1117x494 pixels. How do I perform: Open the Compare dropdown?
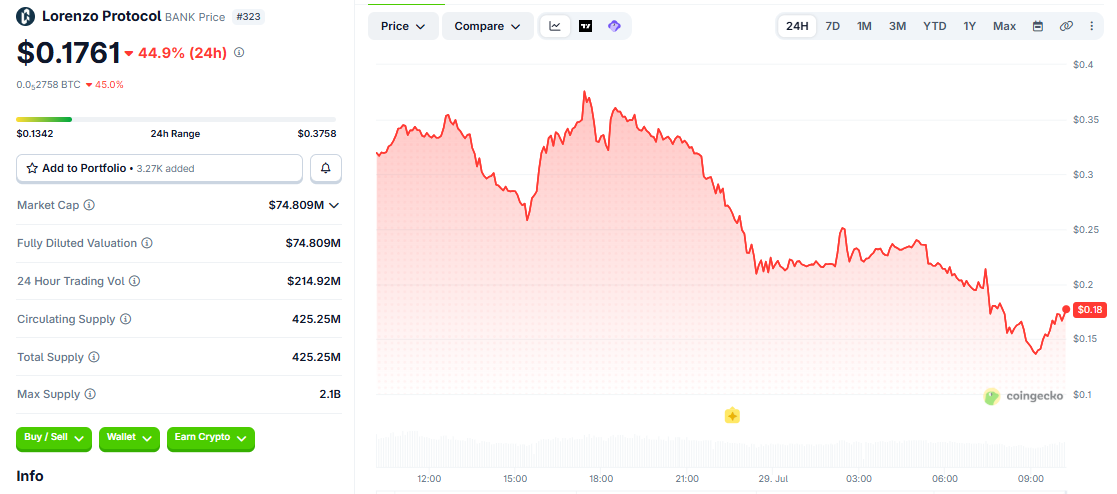pyautogui.click(x=488, y=26)
